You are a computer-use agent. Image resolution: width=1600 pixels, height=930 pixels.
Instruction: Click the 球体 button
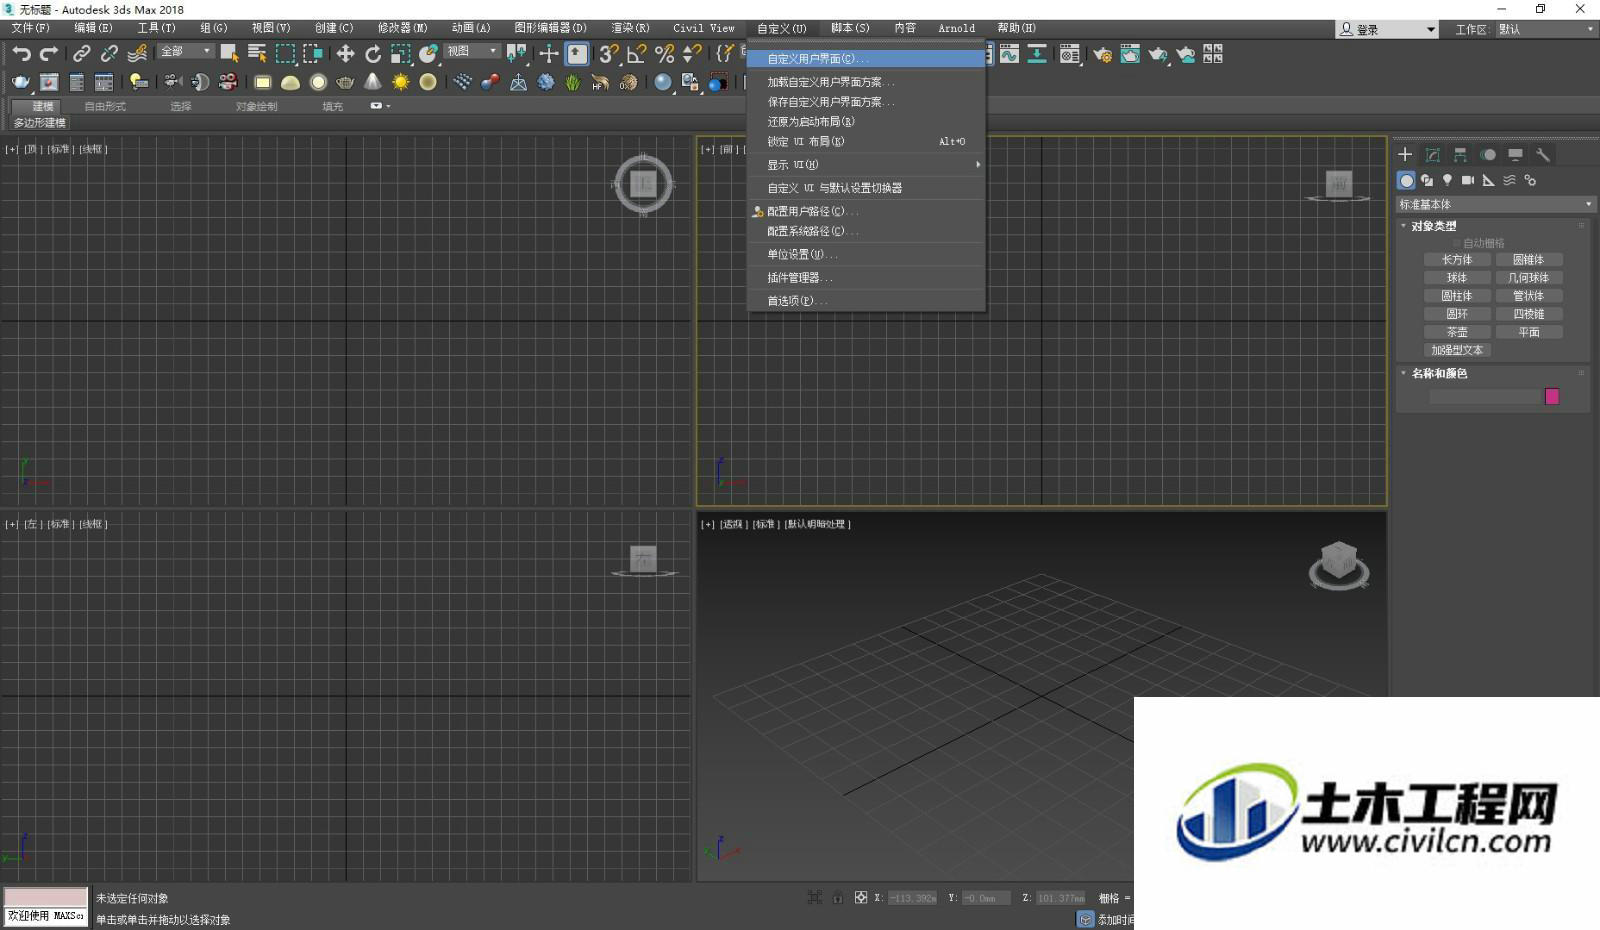click(1457, 277)
